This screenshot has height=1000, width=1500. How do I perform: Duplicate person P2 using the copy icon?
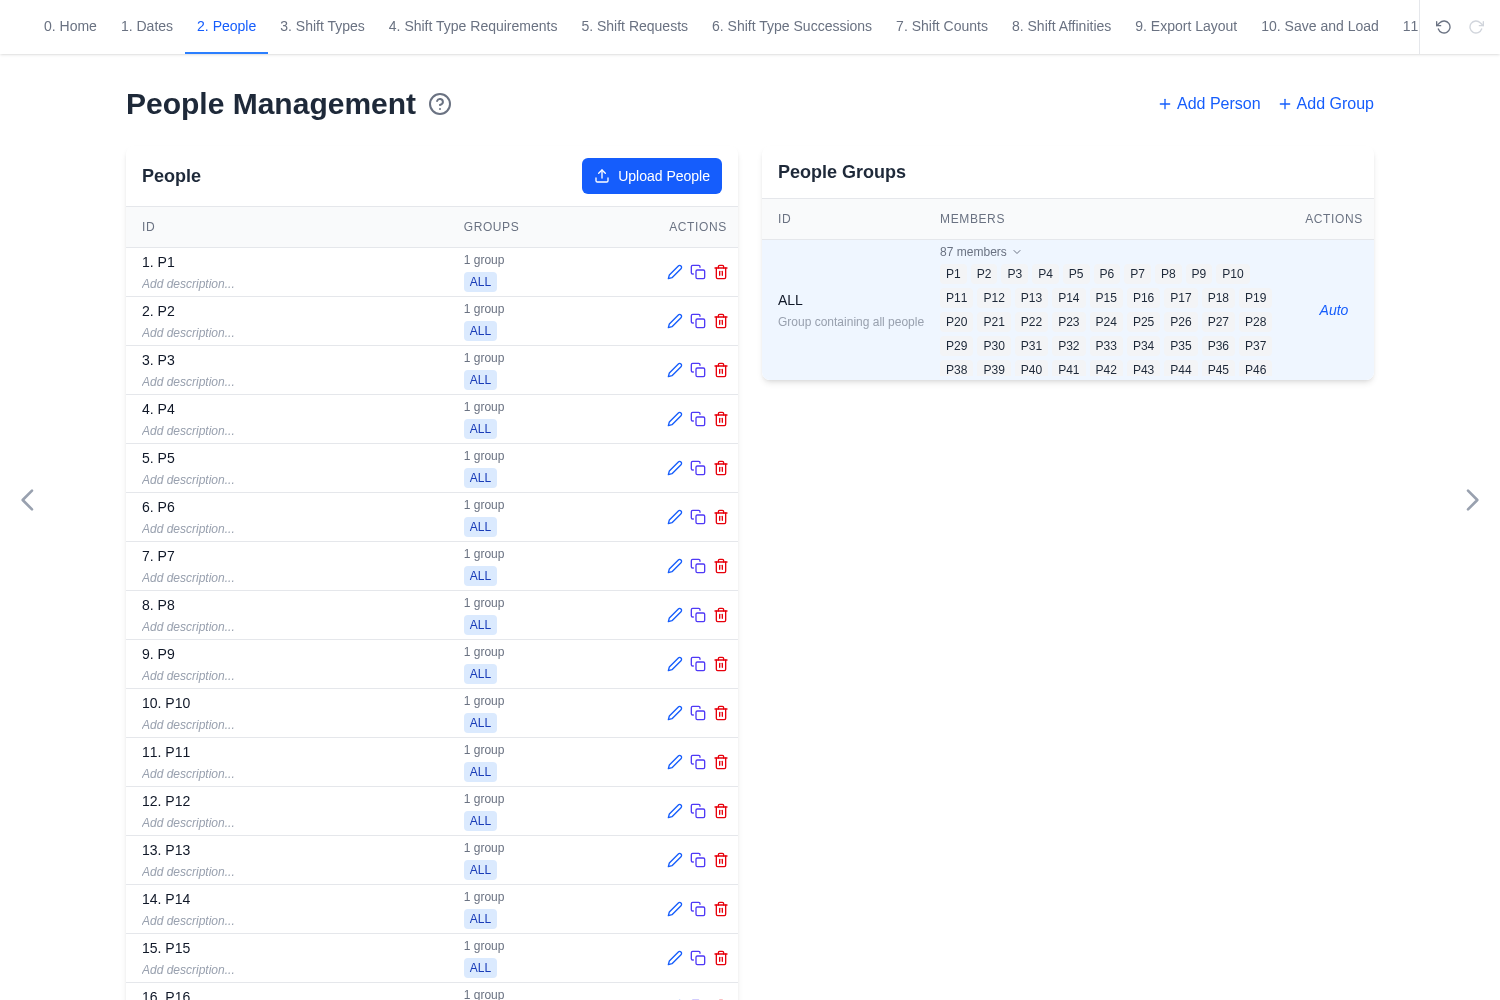[x=698, y=321]
